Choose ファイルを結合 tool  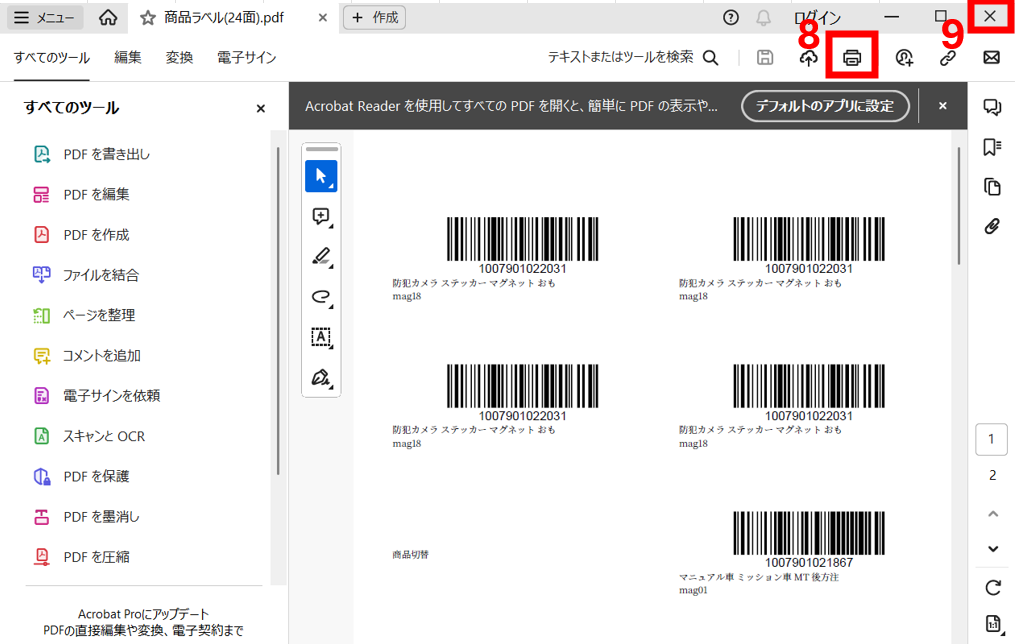[85, 275]
